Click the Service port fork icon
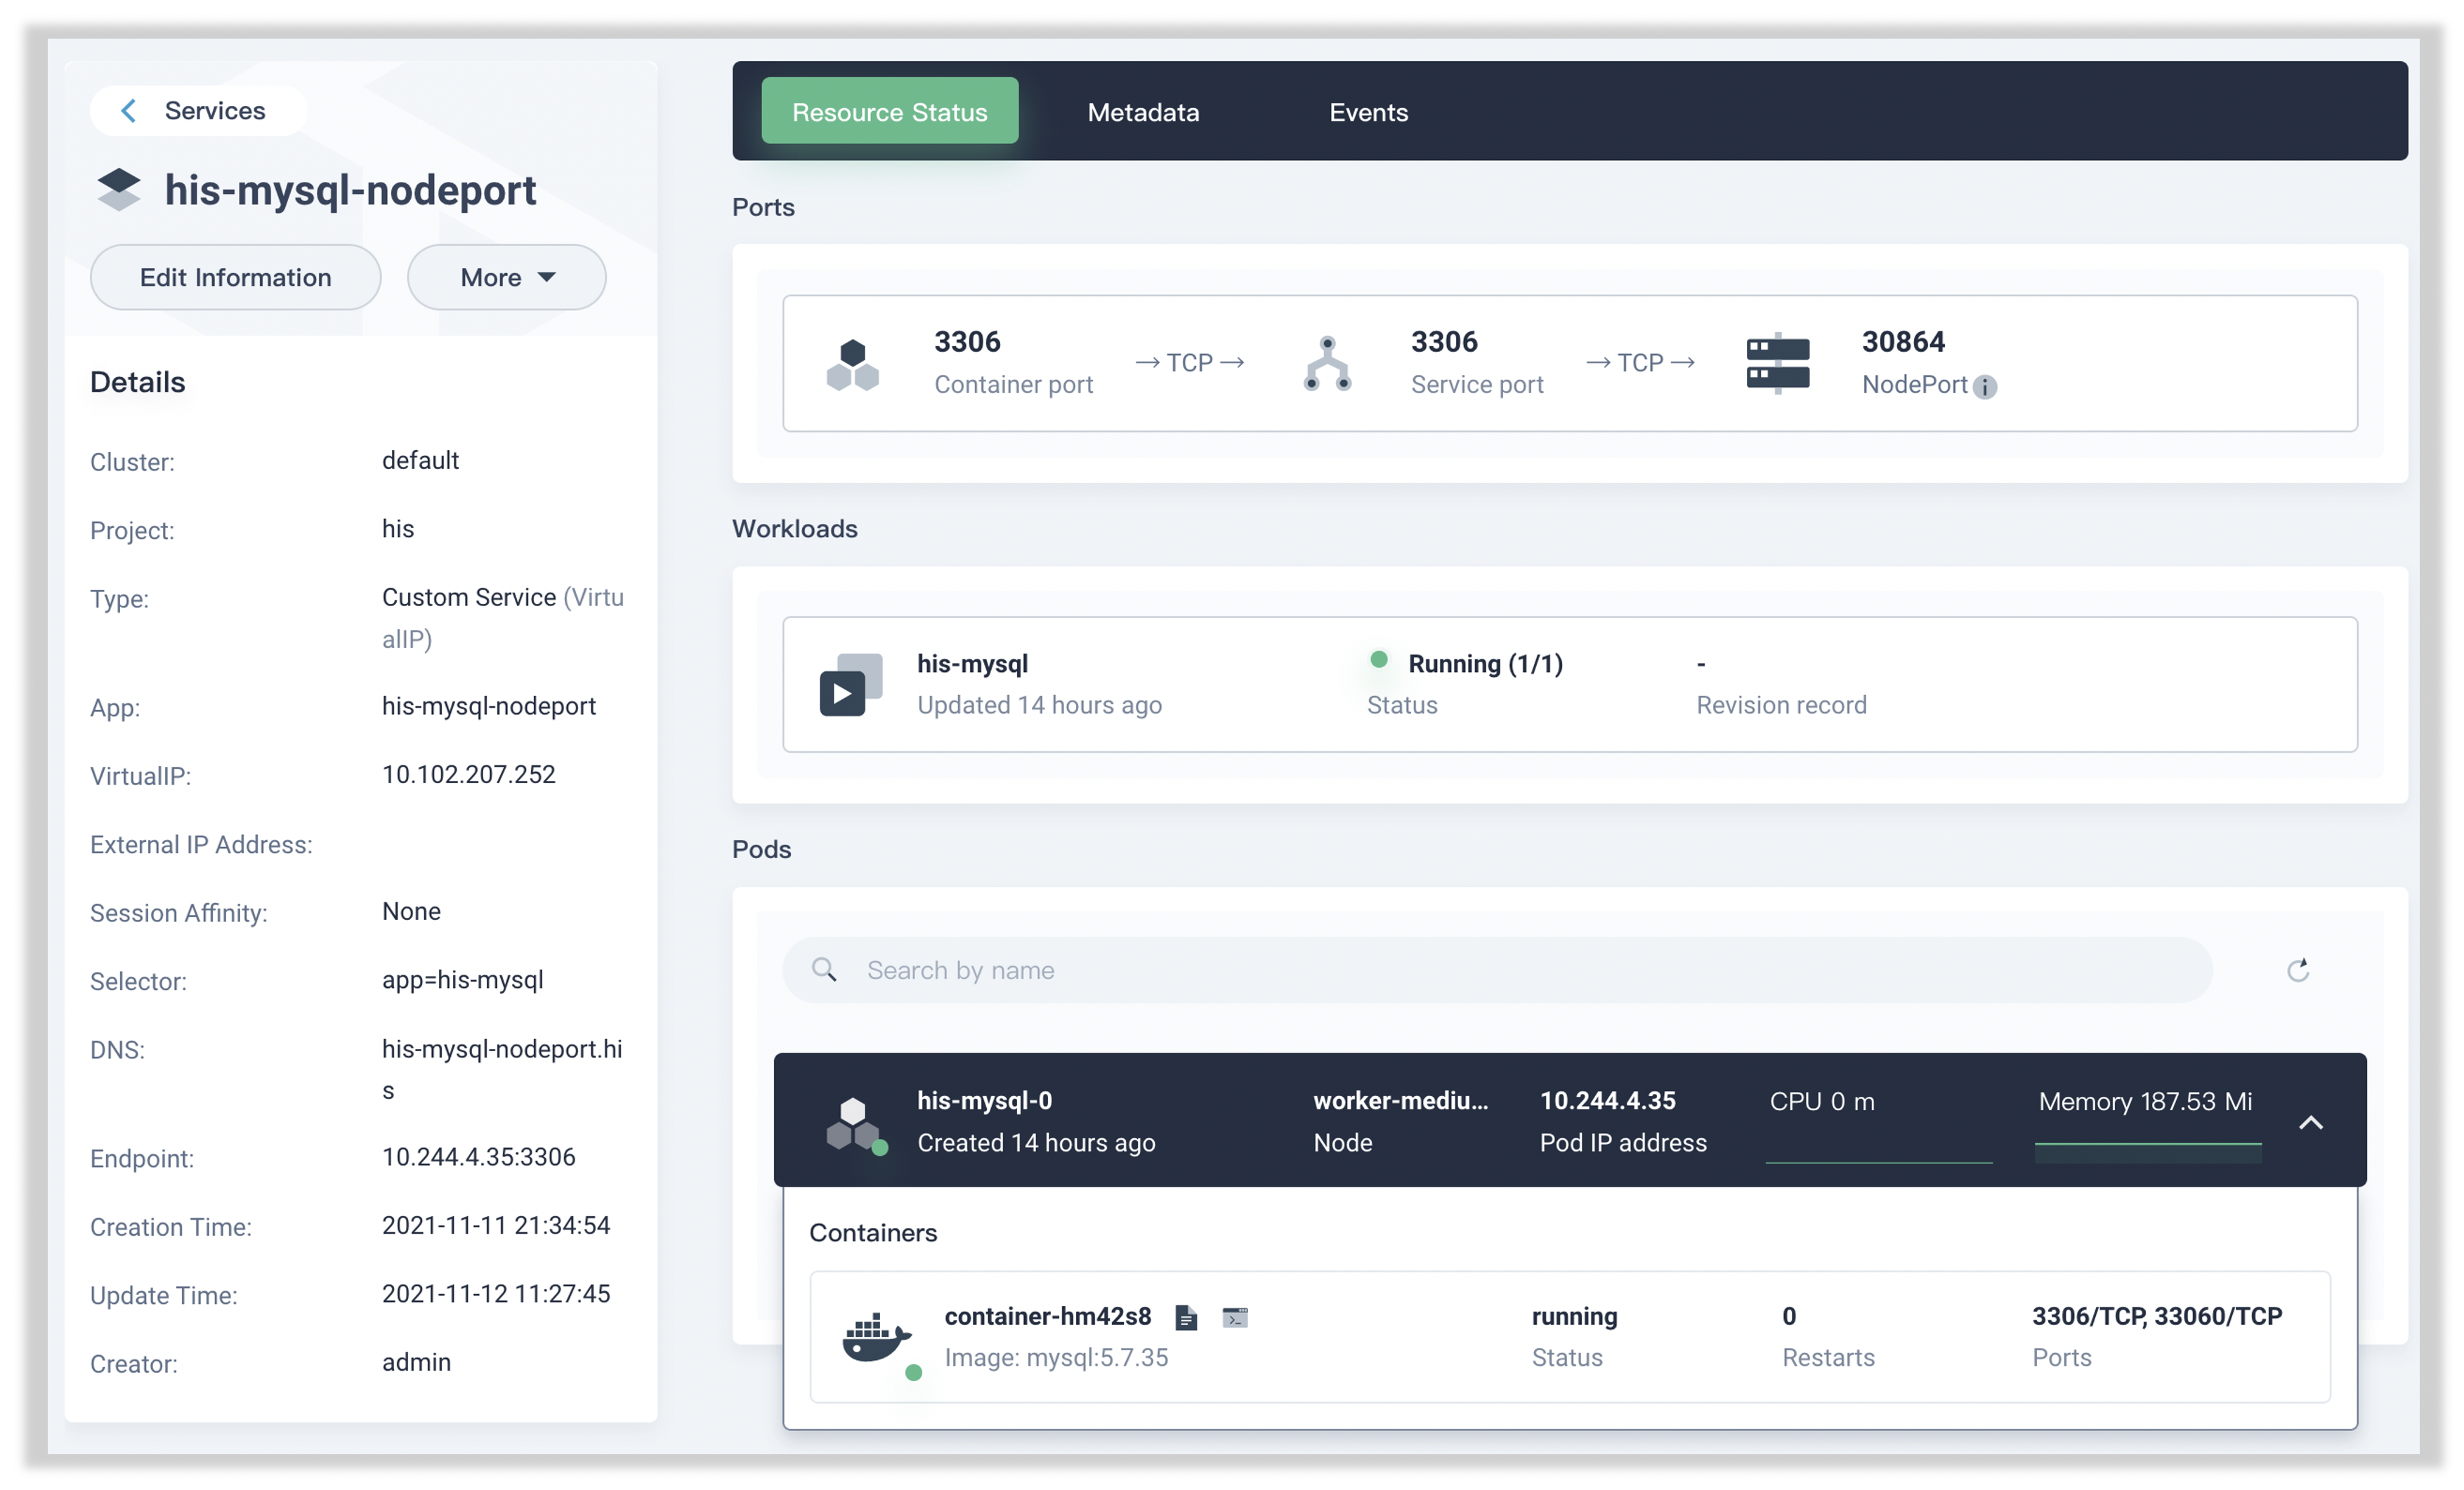The height and width of the screenshot is (1490, 2464). 1327,363
